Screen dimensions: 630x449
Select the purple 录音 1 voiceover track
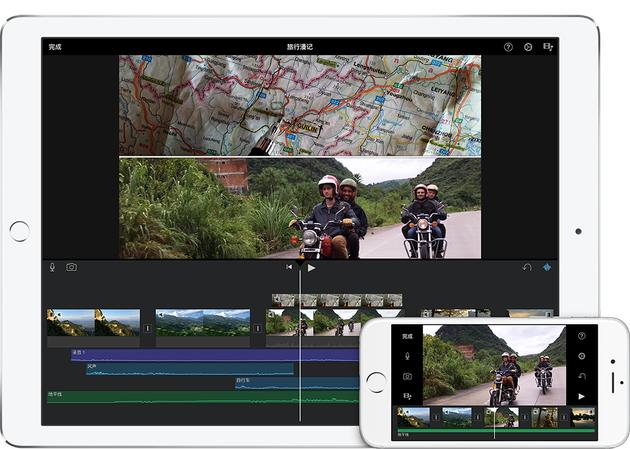pyautogui.click(x=215, y=355)
